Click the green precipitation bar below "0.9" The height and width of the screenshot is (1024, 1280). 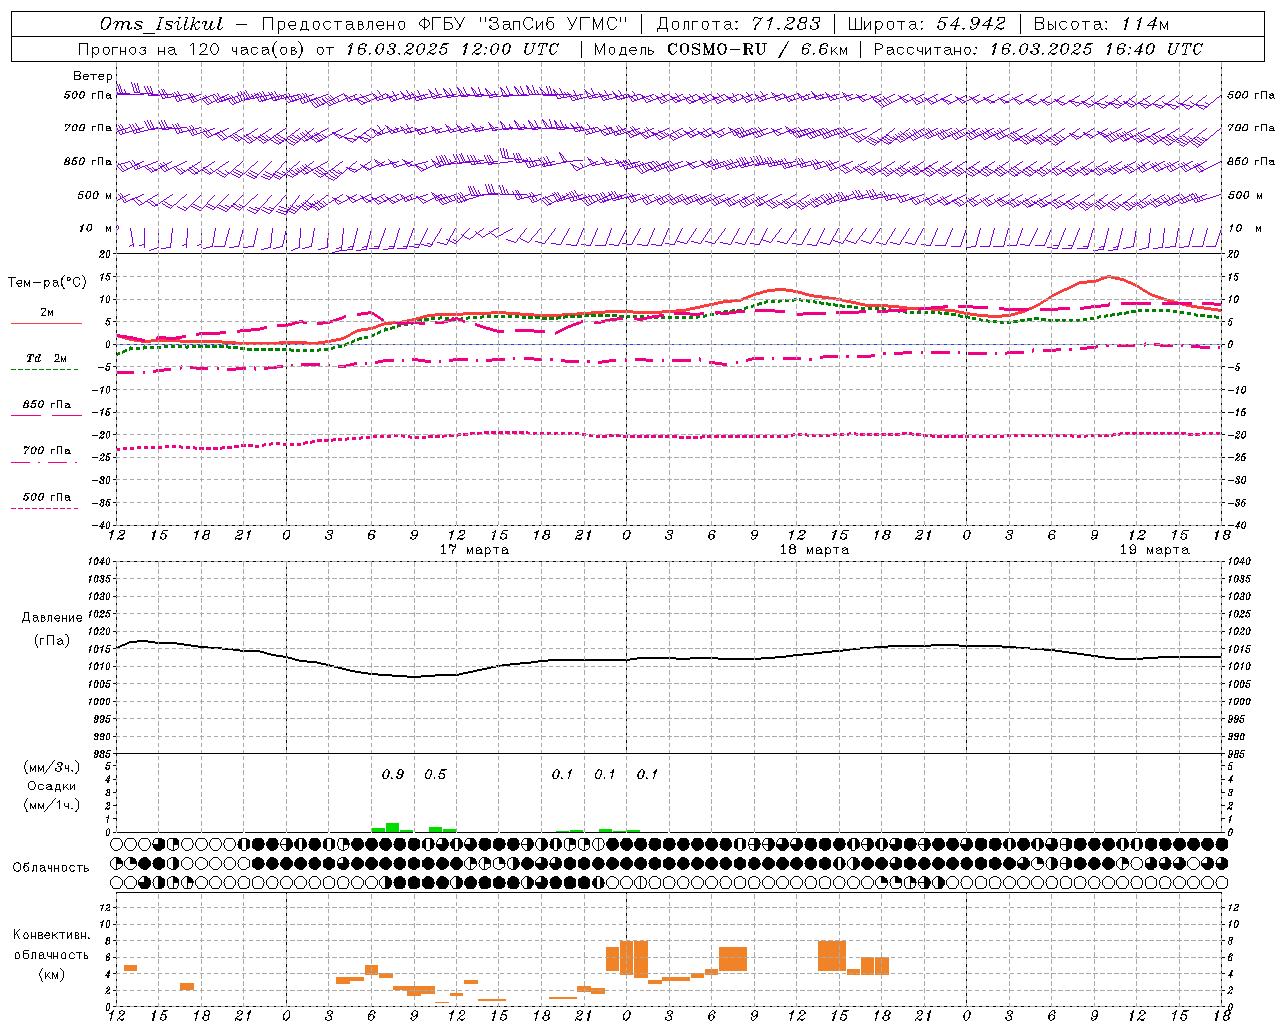click(392, 827)
